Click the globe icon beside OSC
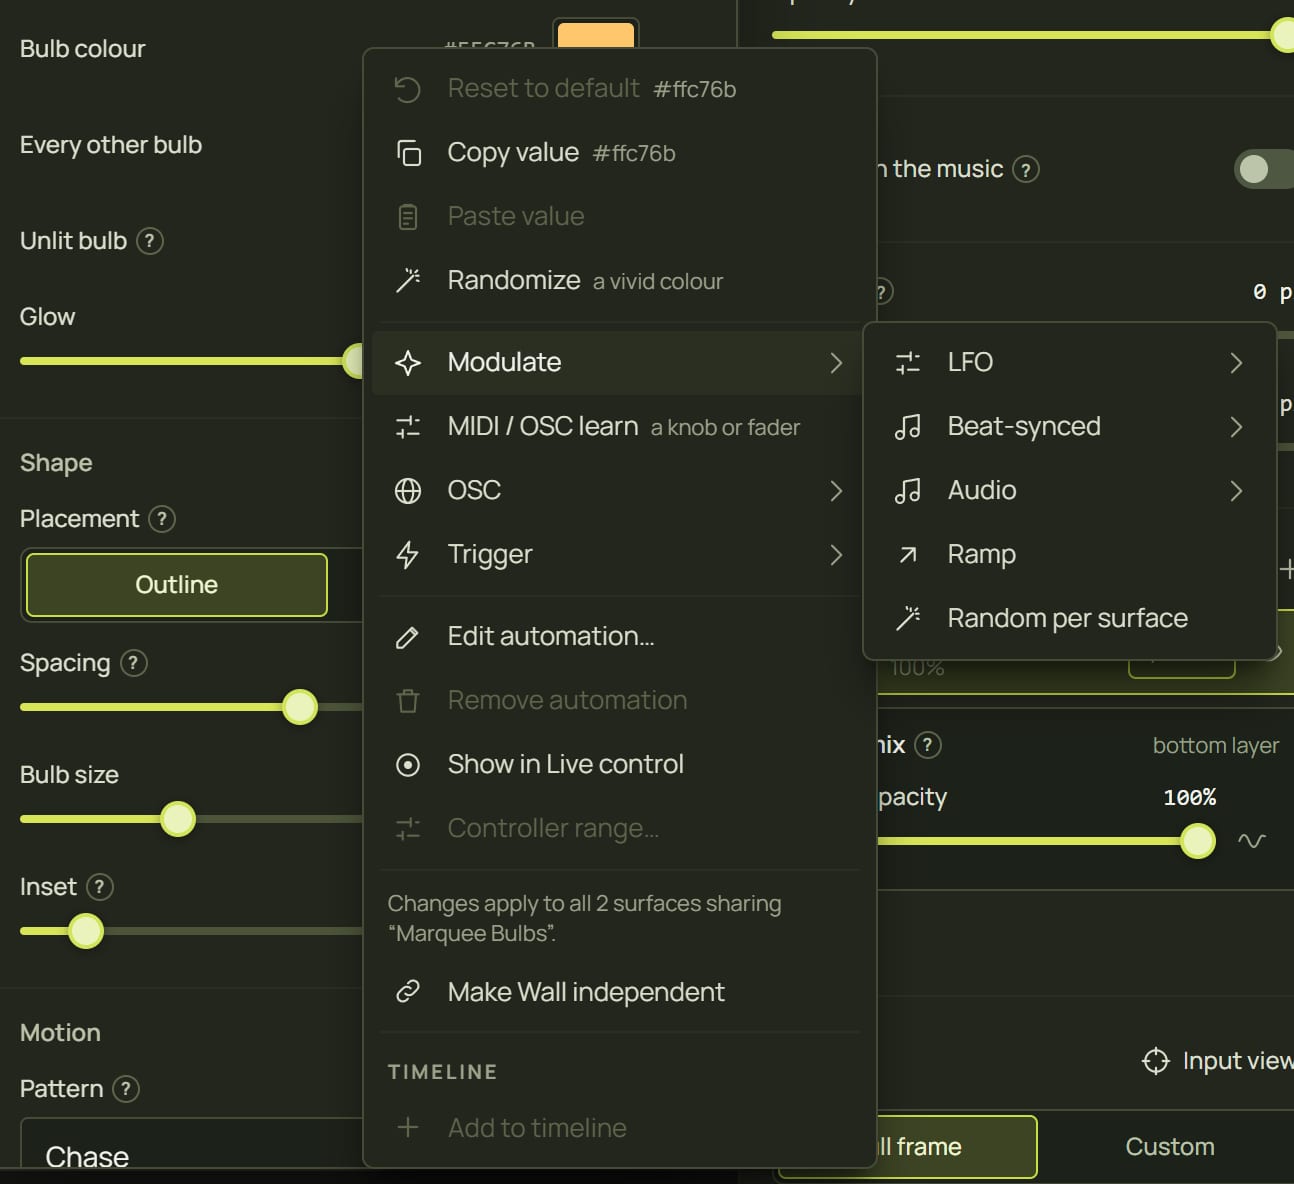Viewport: 1294px width, 1184px height. [x=408, y=491]
